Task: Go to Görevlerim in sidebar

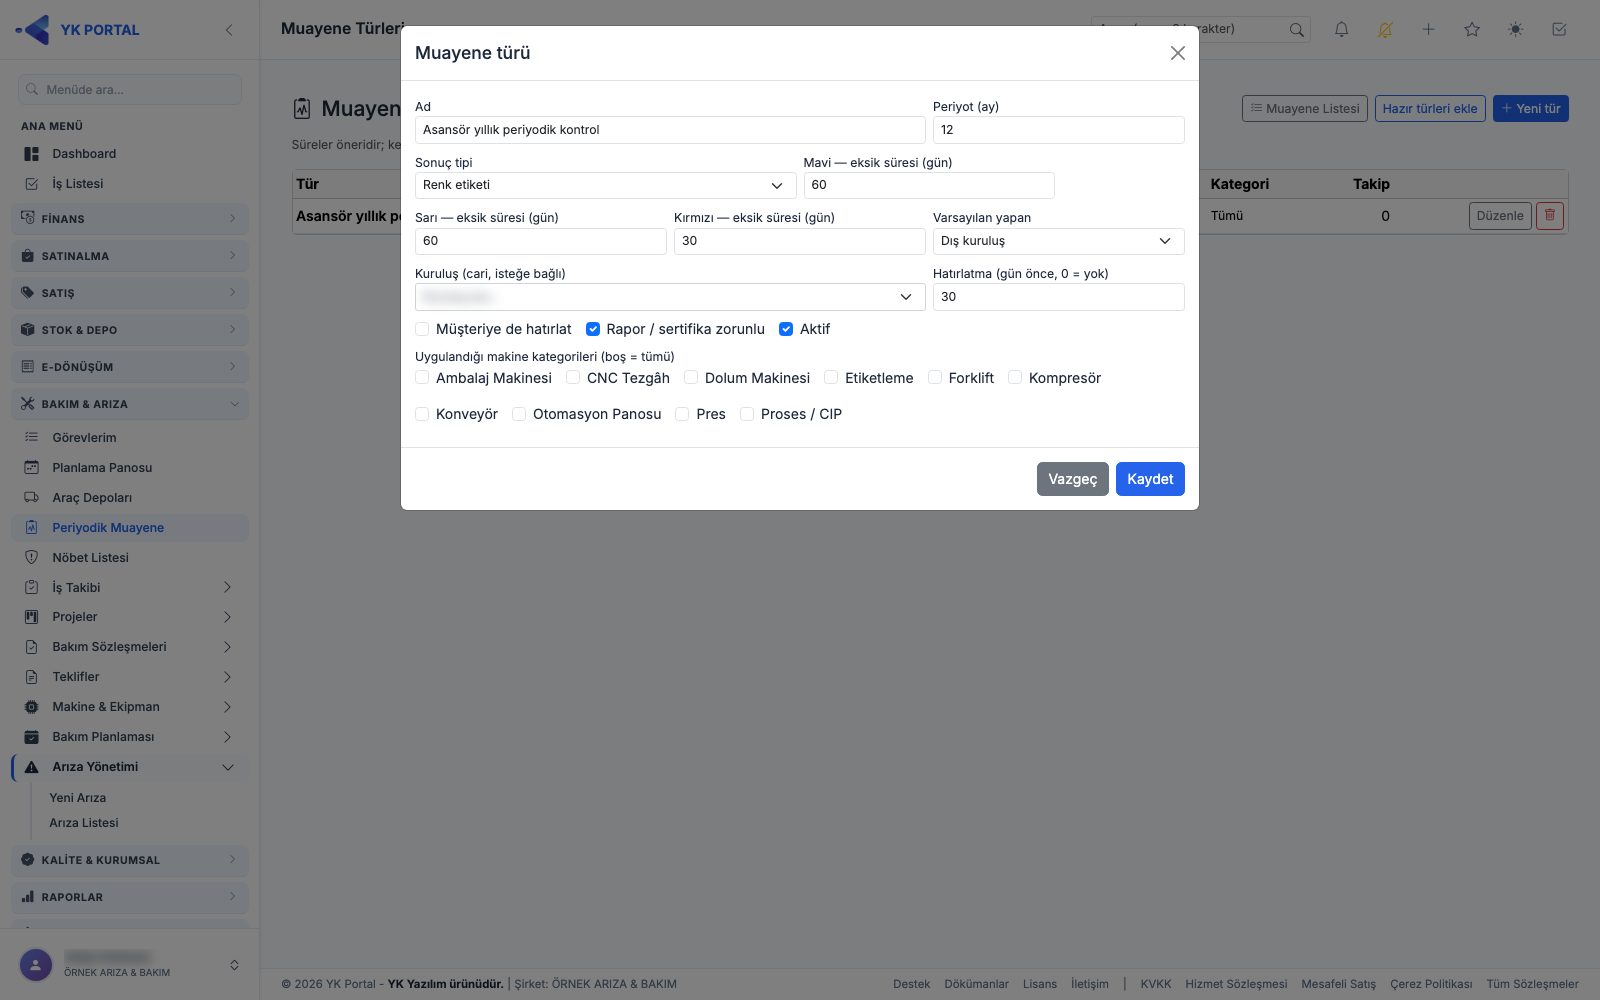Action: (x=130, y=438)
